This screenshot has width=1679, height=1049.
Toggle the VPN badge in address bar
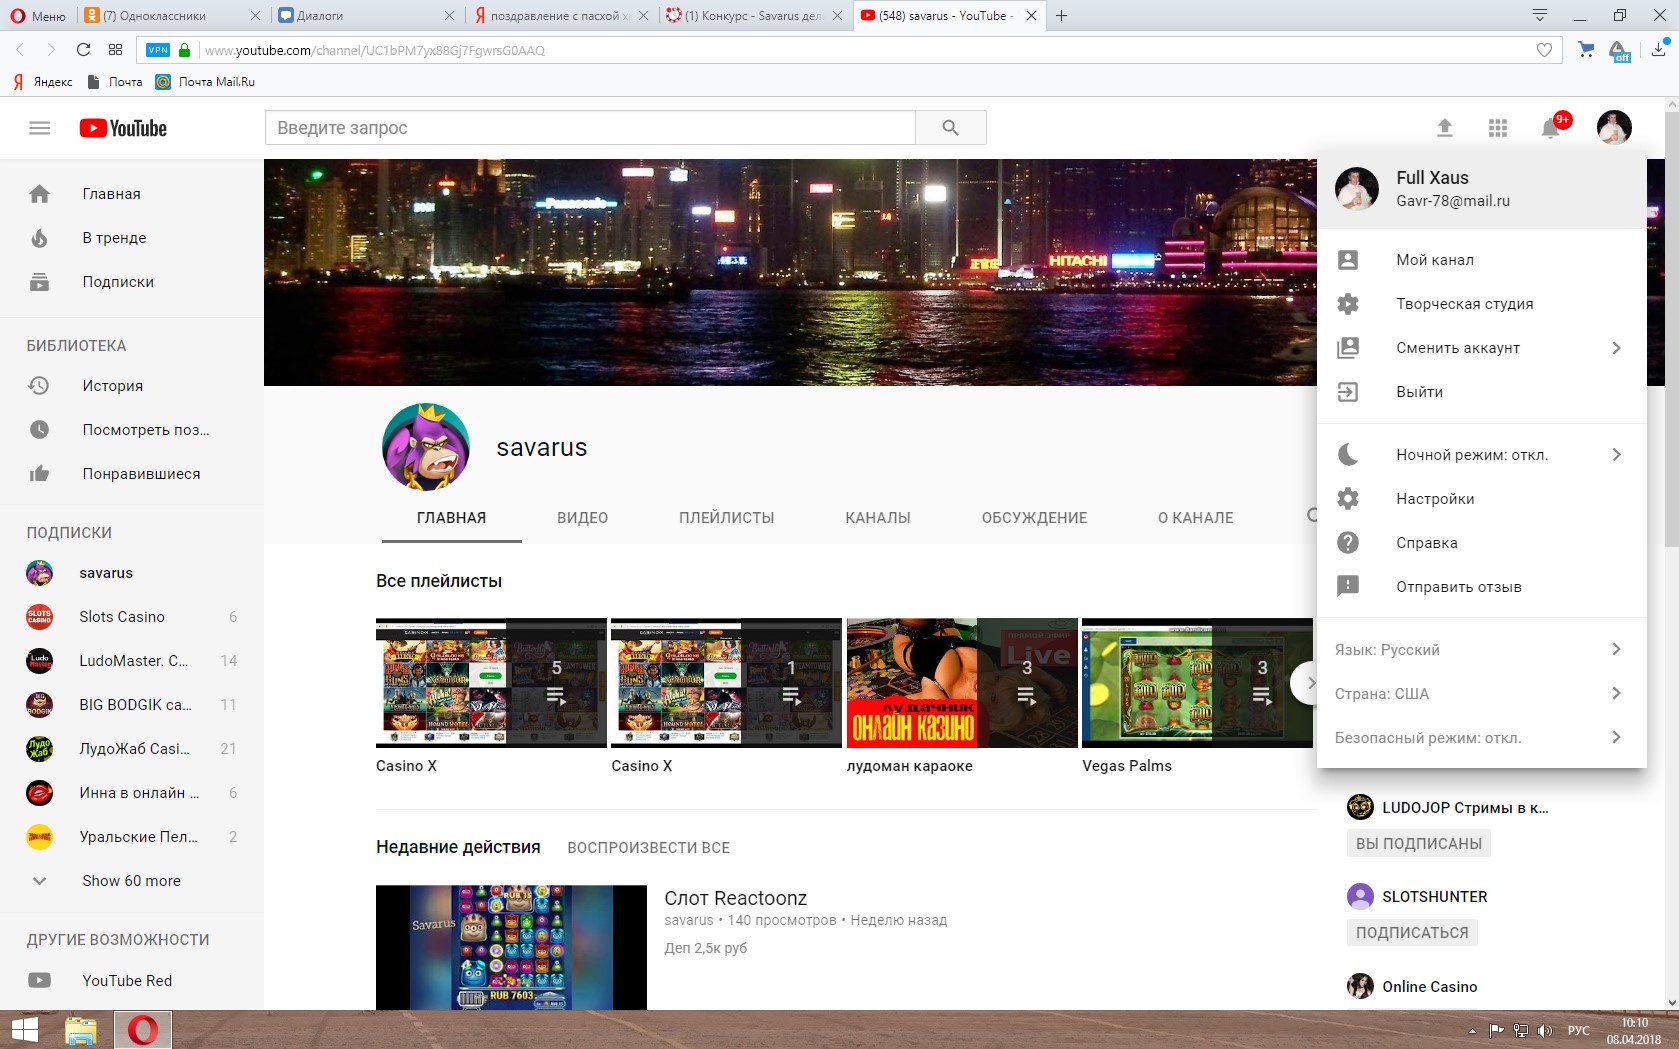click(x=158, y=50)
